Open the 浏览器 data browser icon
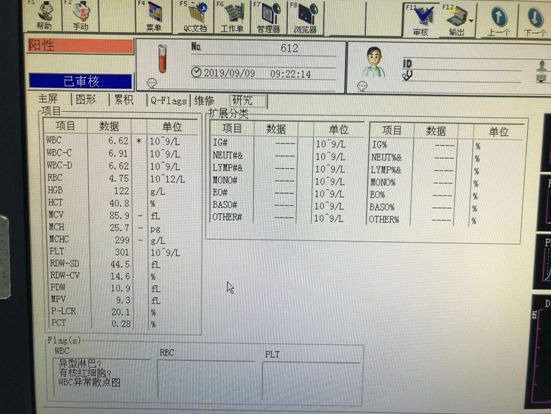Viewport: 551px width, 414px height. [305, 18]
